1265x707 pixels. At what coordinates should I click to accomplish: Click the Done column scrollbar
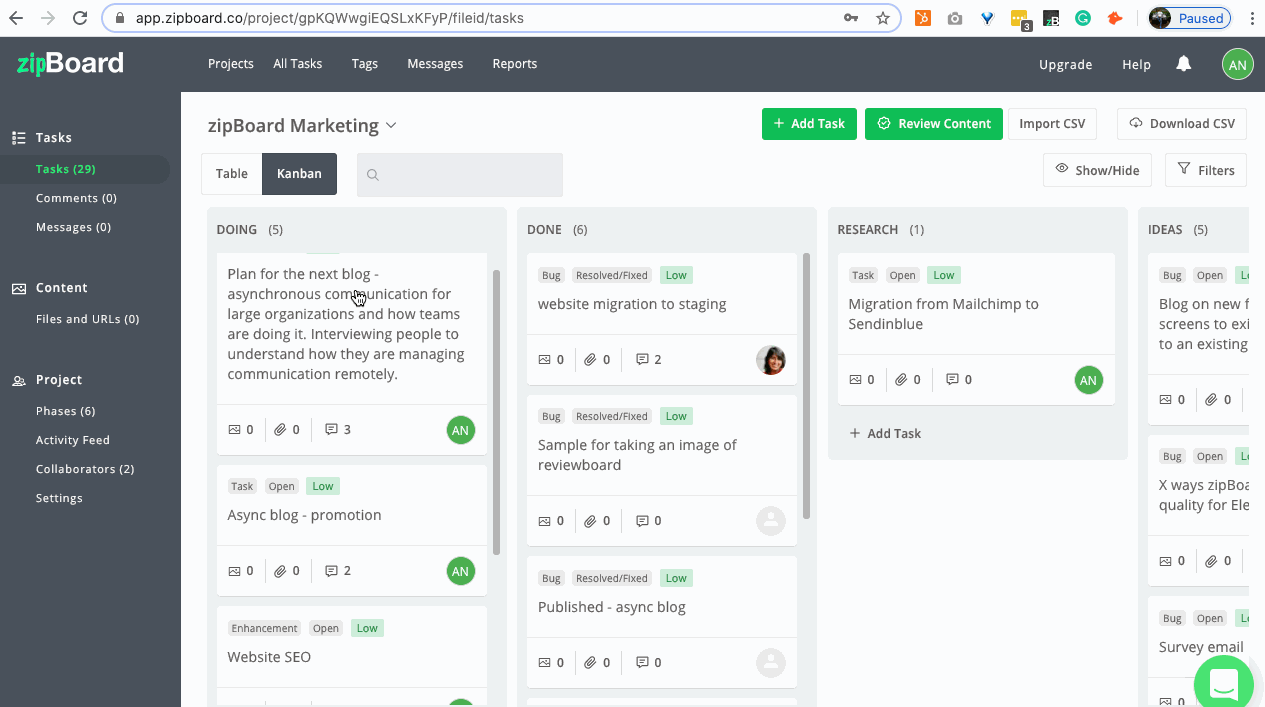(807, 386)
